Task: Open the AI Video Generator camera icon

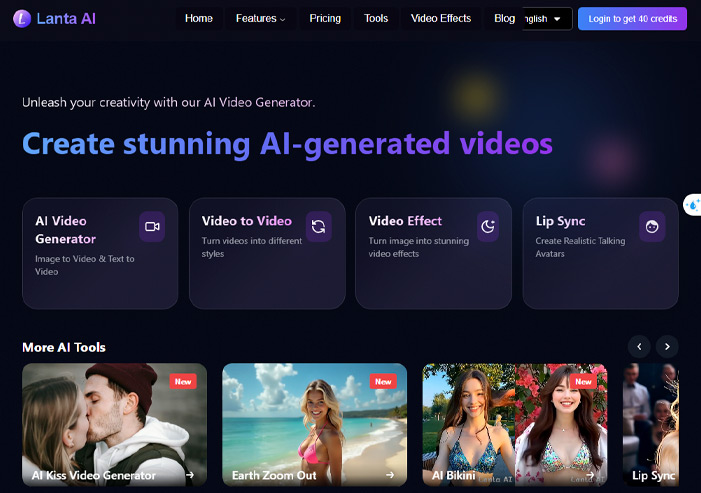Action: 152,227
